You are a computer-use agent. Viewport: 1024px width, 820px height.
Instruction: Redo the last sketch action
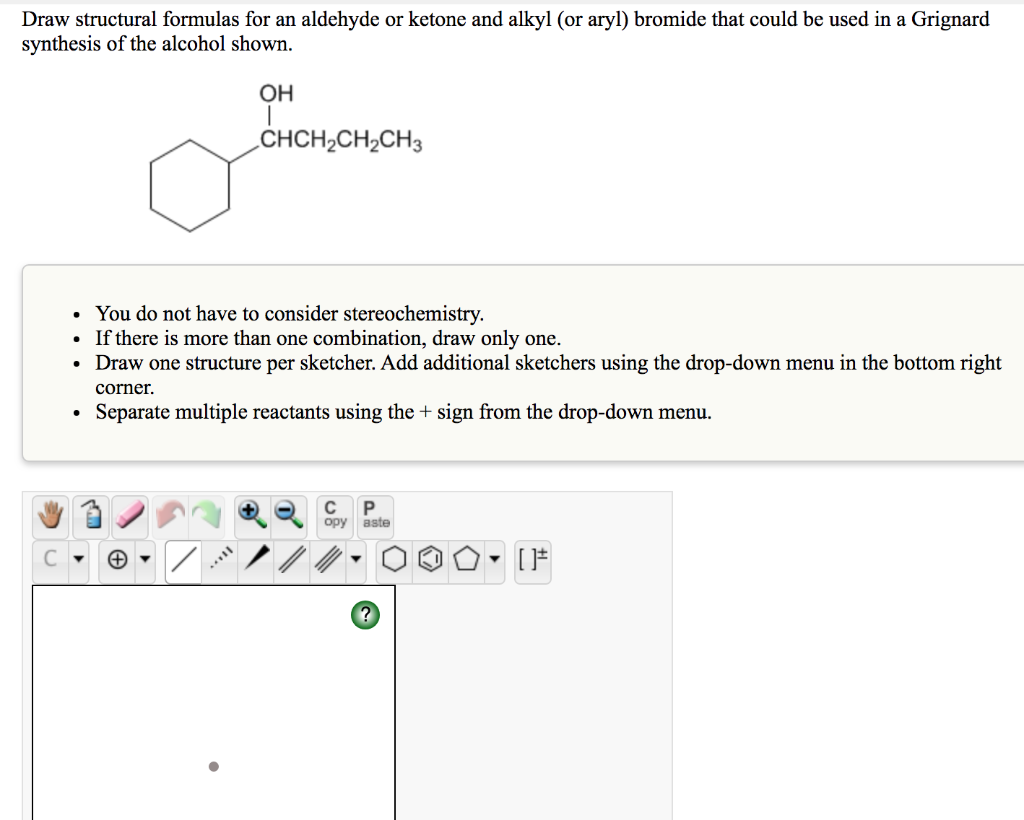208,515
